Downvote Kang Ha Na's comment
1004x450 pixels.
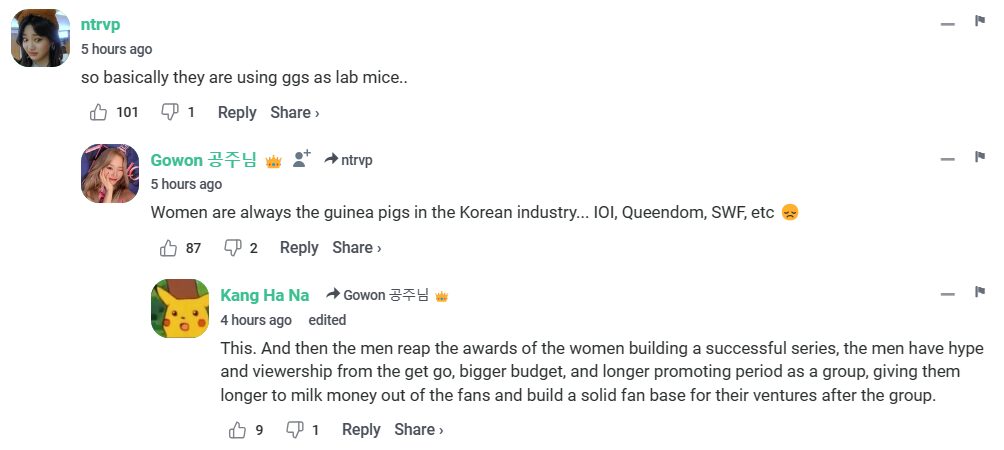tap(295, 430)
